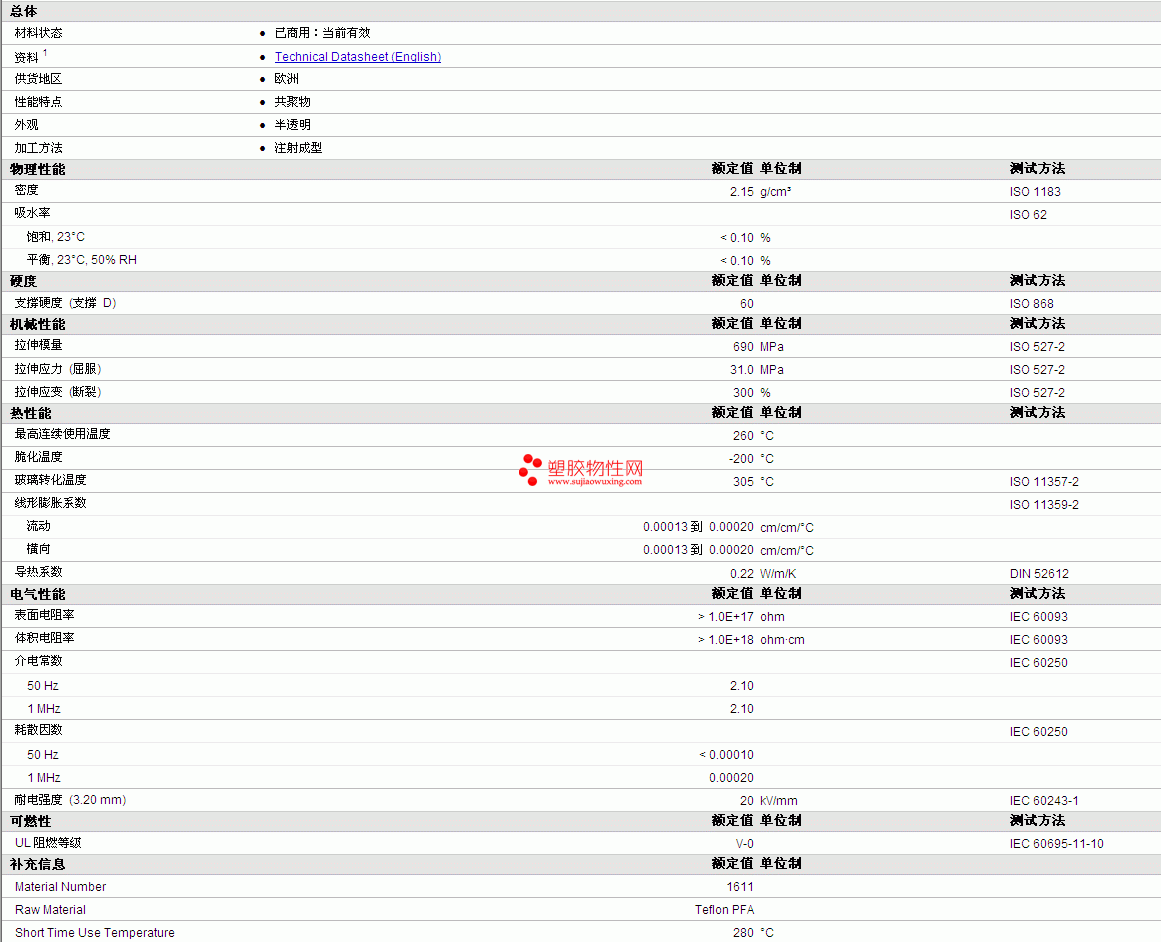This screenshot has height=942, width=1161.
Task: Click the 物理性能 section header
Action: [x=38, y=170]
